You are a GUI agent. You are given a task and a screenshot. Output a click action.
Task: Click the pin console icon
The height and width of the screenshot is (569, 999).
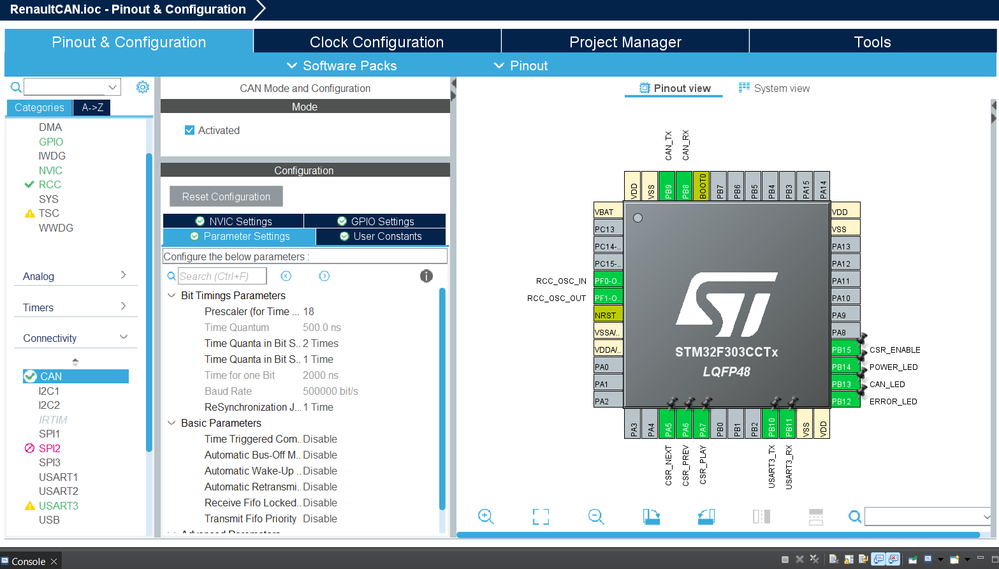click(913, 559)
